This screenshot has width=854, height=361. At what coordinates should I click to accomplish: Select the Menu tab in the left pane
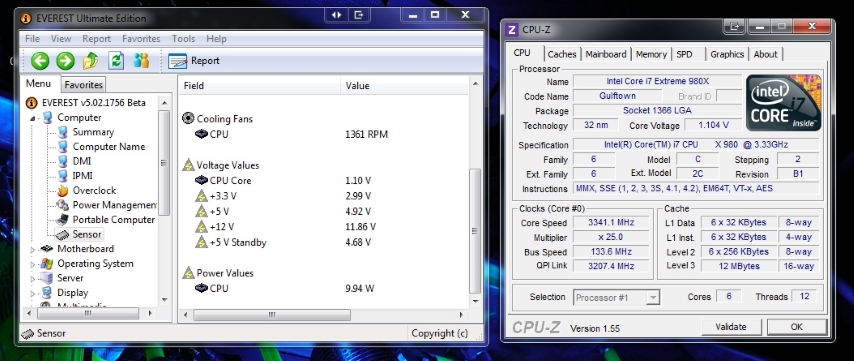point(39,83)
